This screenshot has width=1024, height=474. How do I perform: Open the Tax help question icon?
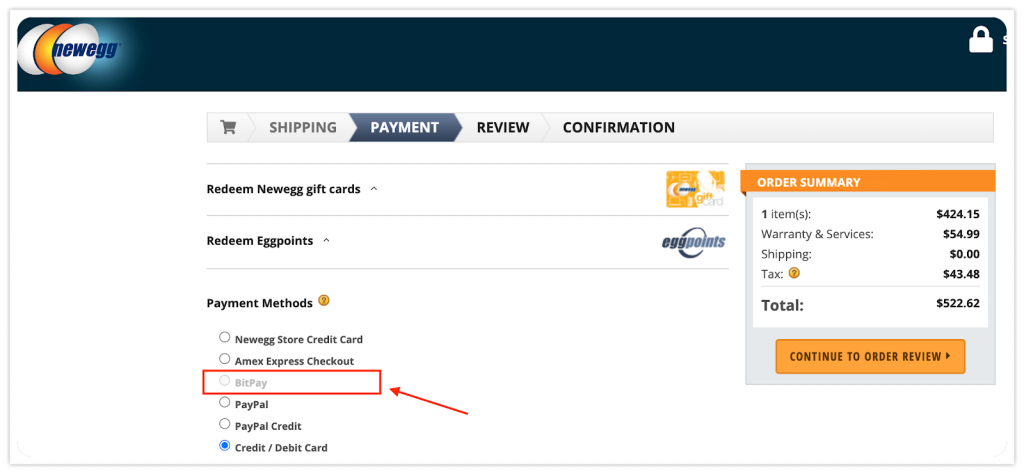click(793, 273)
